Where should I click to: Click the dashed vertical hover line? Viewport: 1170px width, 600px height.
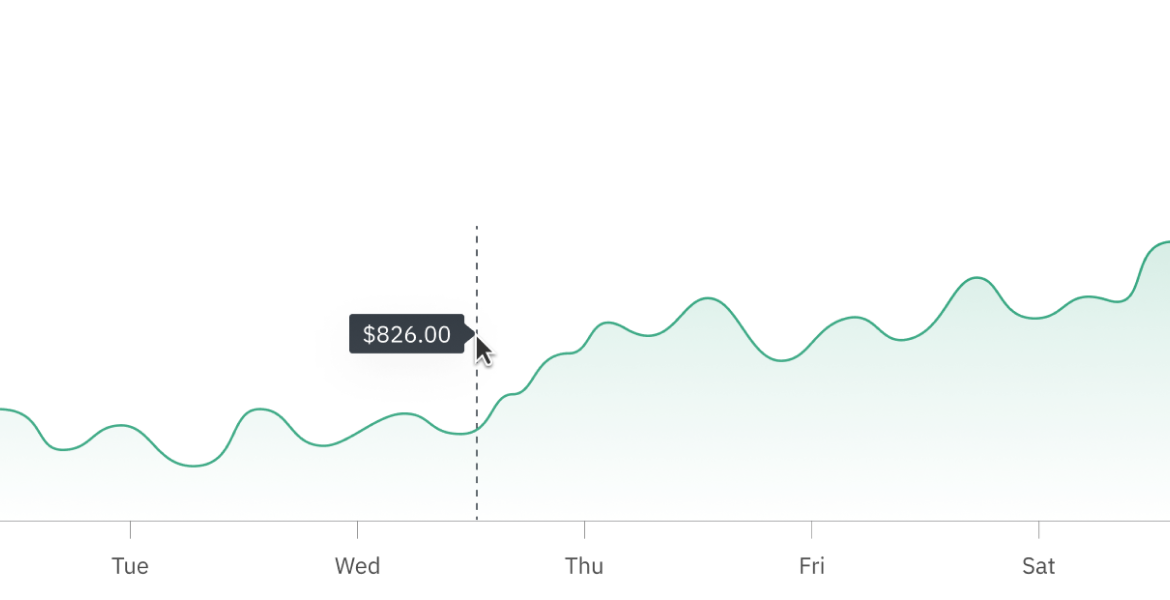click(x=477, y=373)
